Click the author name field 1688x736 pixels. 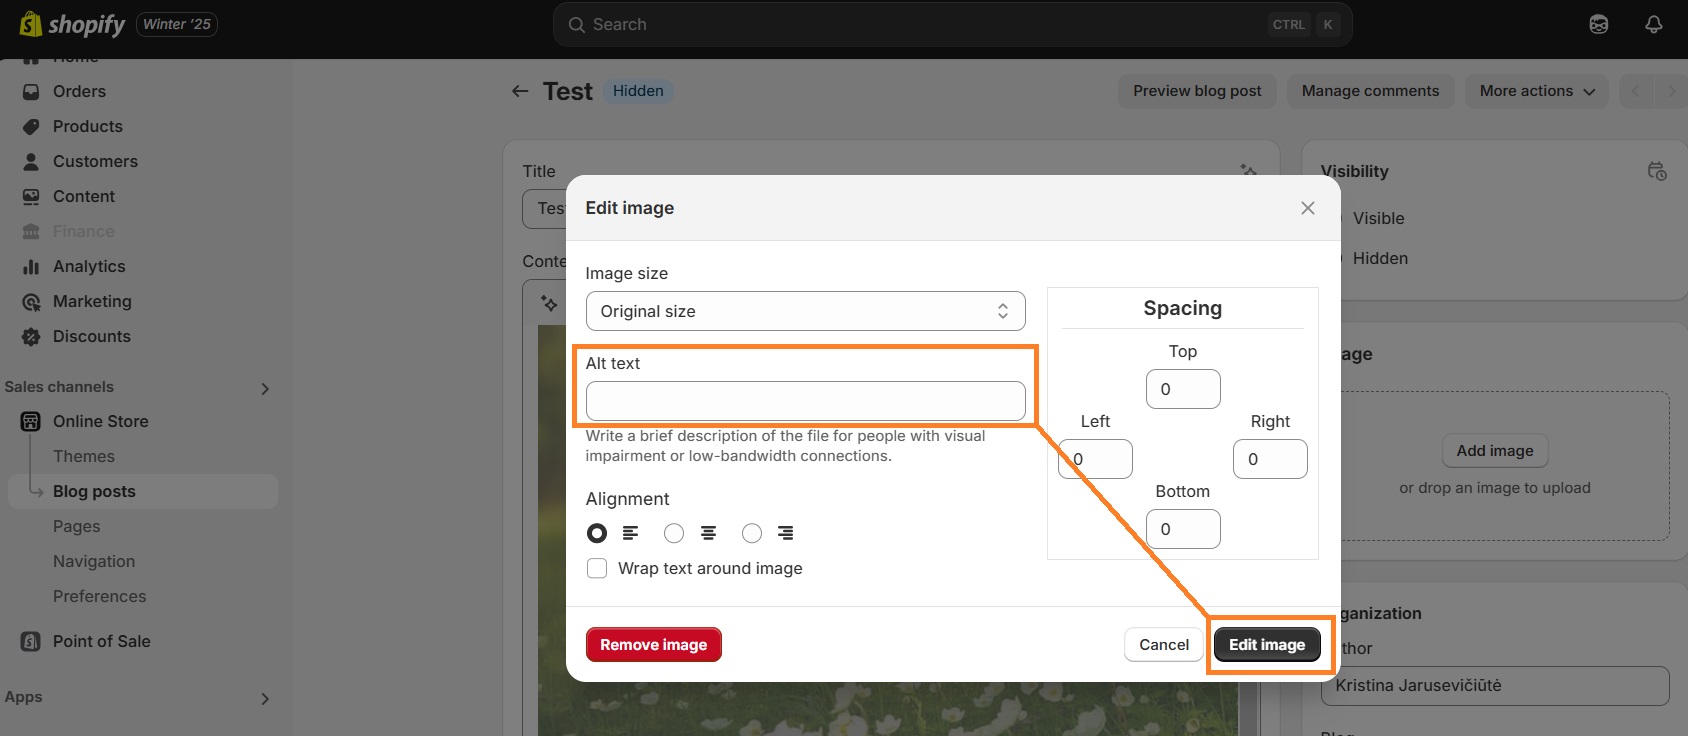tap(1495, 686)
